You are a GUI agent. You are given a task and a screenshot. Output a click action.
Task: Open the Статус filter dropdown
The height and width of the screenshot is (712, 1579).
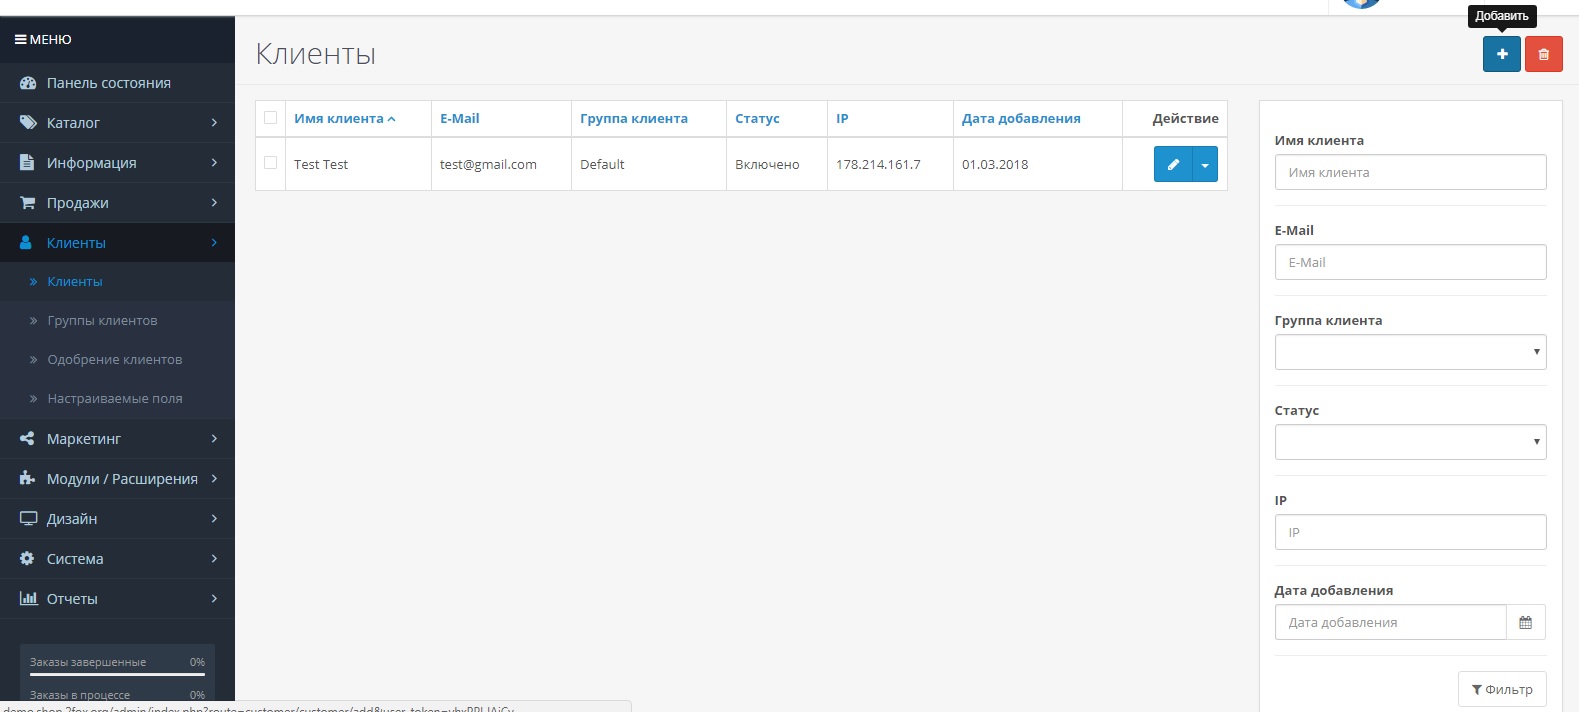pos(1410,442)
